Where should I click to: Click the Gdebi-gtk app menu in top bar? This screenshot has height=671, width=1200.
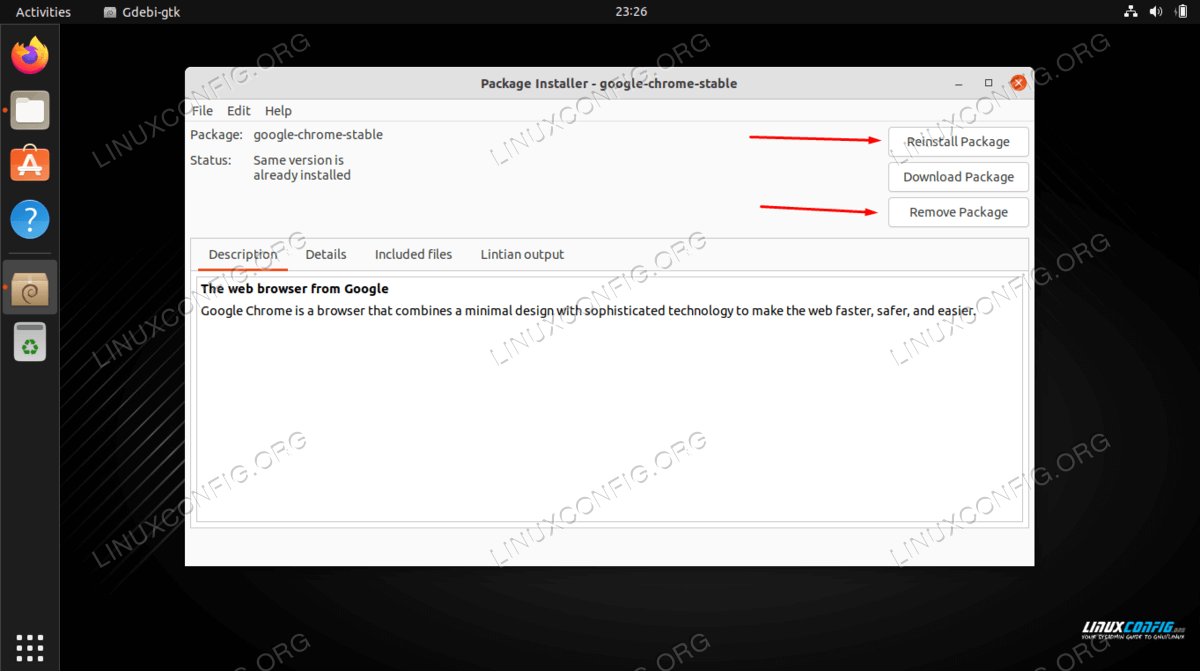click(141, 12)
